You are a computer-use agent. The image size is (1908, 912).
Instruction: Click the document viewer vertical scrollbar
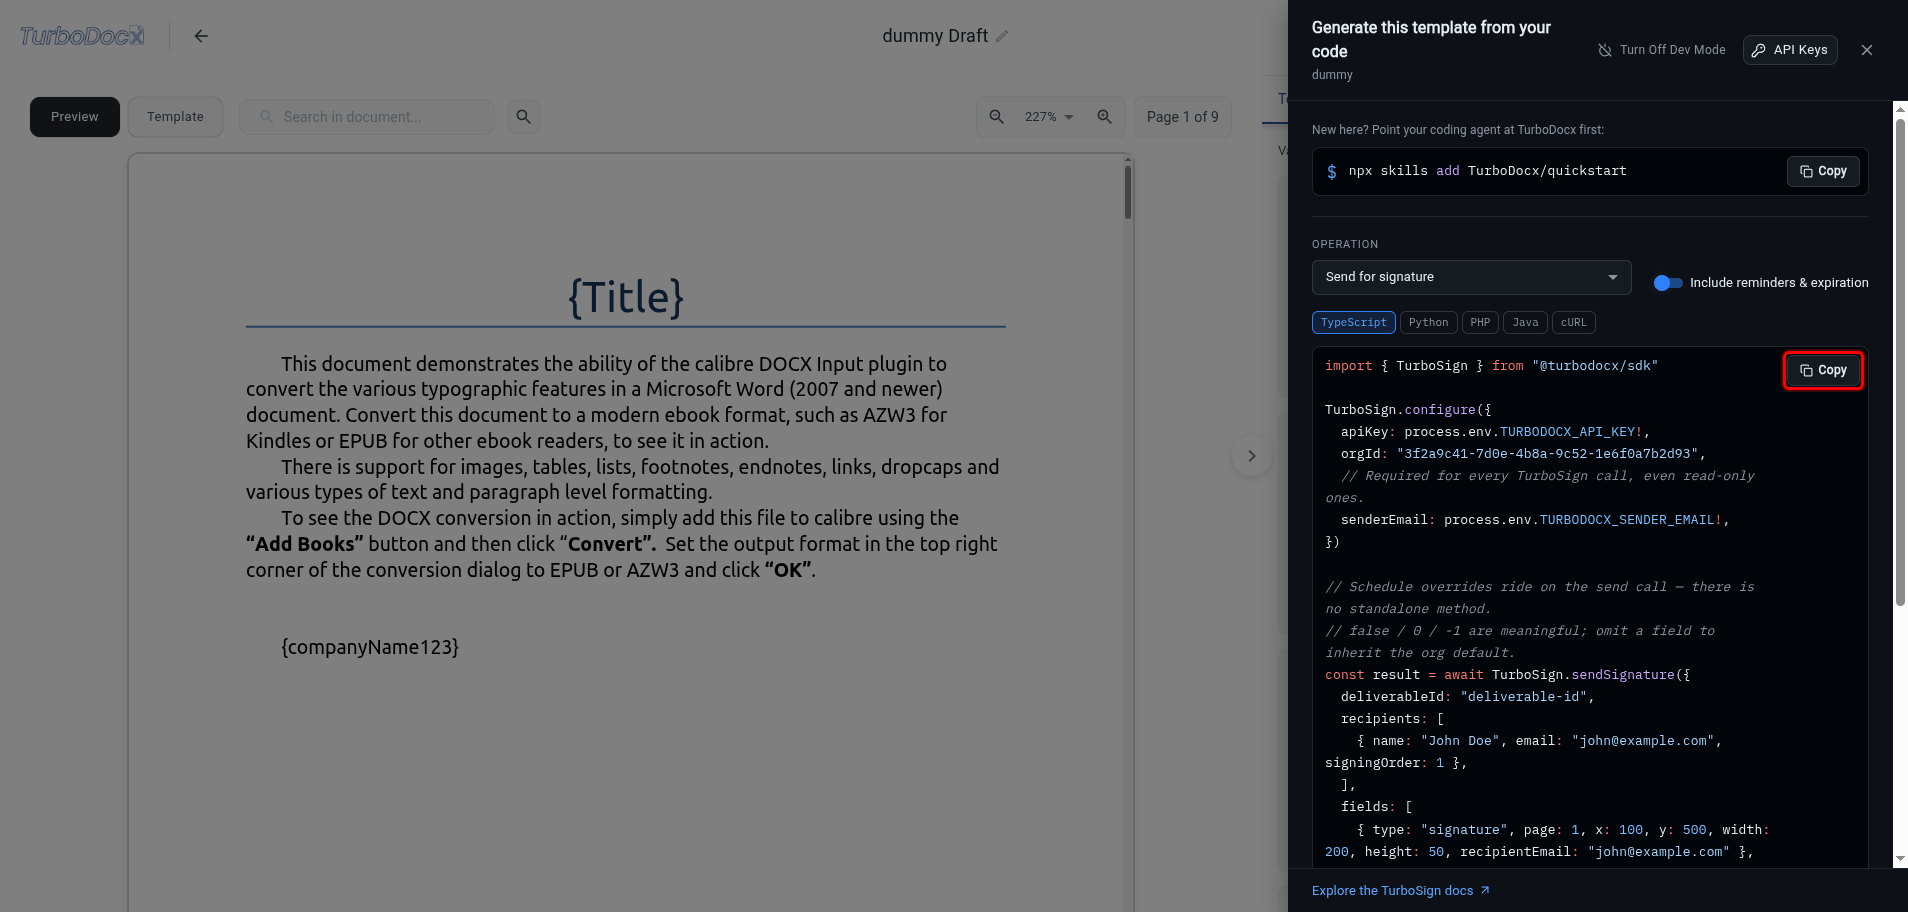[1128, 192]
